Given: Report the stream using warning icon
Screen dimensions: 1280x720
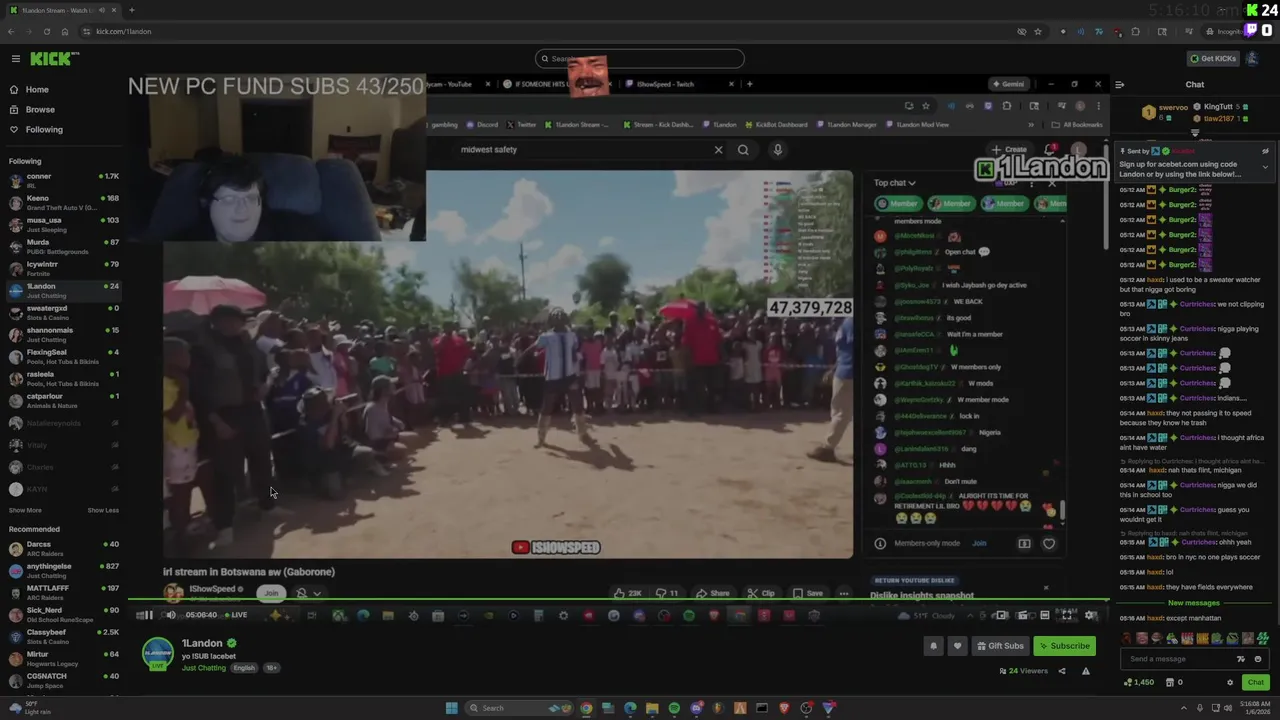Looking at the screenshot, I should point(1086,671).
